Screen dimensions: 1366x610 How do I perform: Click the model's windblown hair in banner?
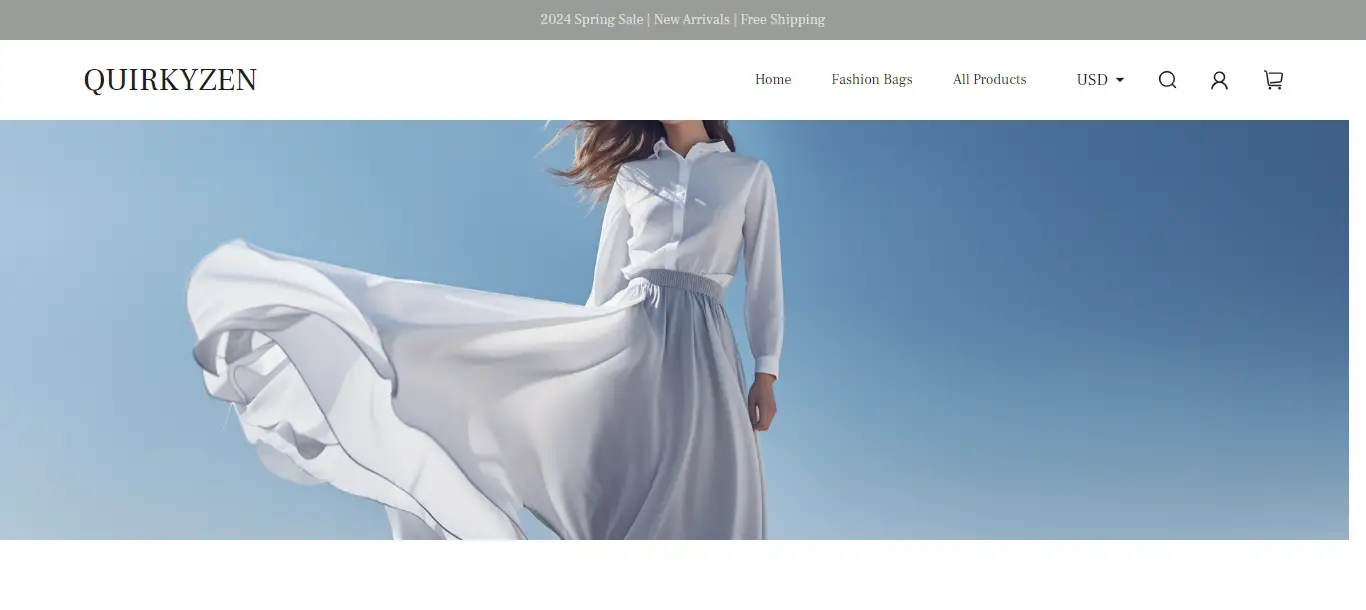(x=600, y=150)
